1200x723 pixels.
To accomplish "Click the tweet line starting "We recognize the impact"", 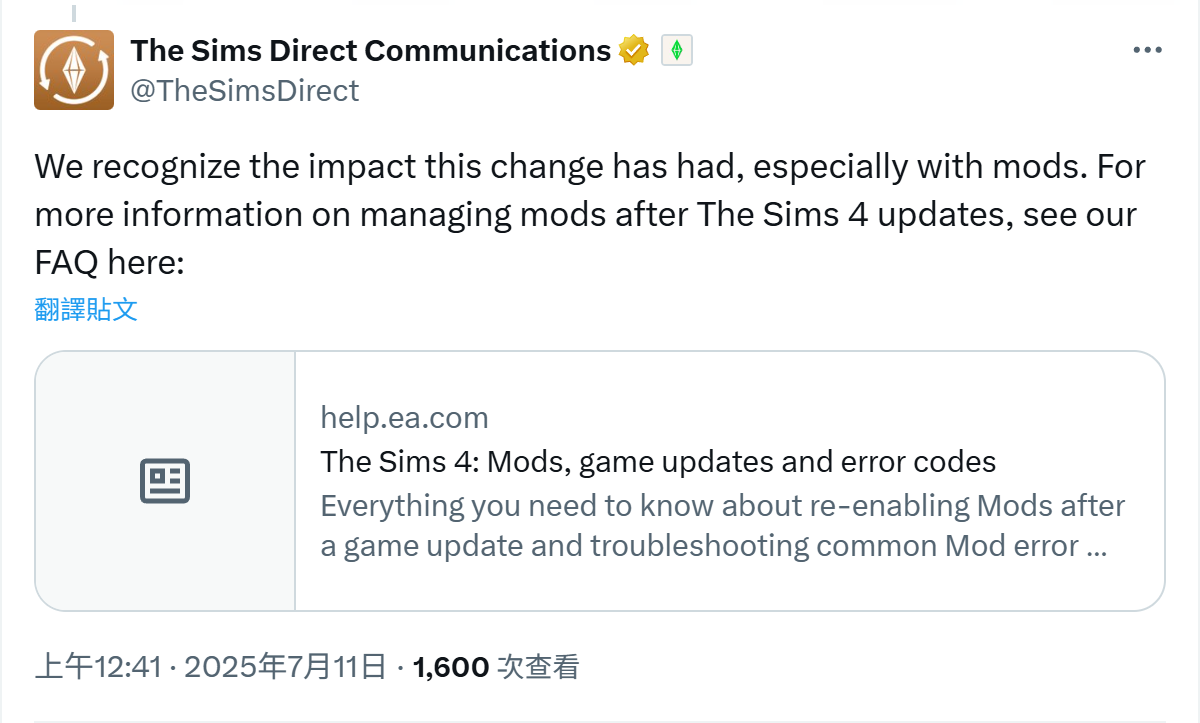I will click(590, 166).
